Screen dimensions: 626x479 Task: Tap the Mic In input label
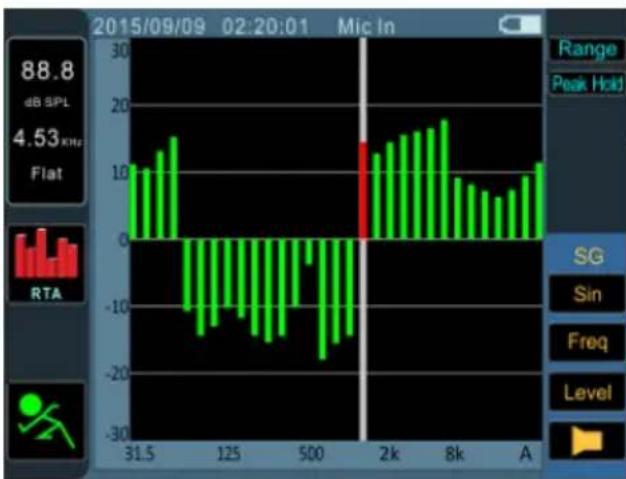pos(366,27)
